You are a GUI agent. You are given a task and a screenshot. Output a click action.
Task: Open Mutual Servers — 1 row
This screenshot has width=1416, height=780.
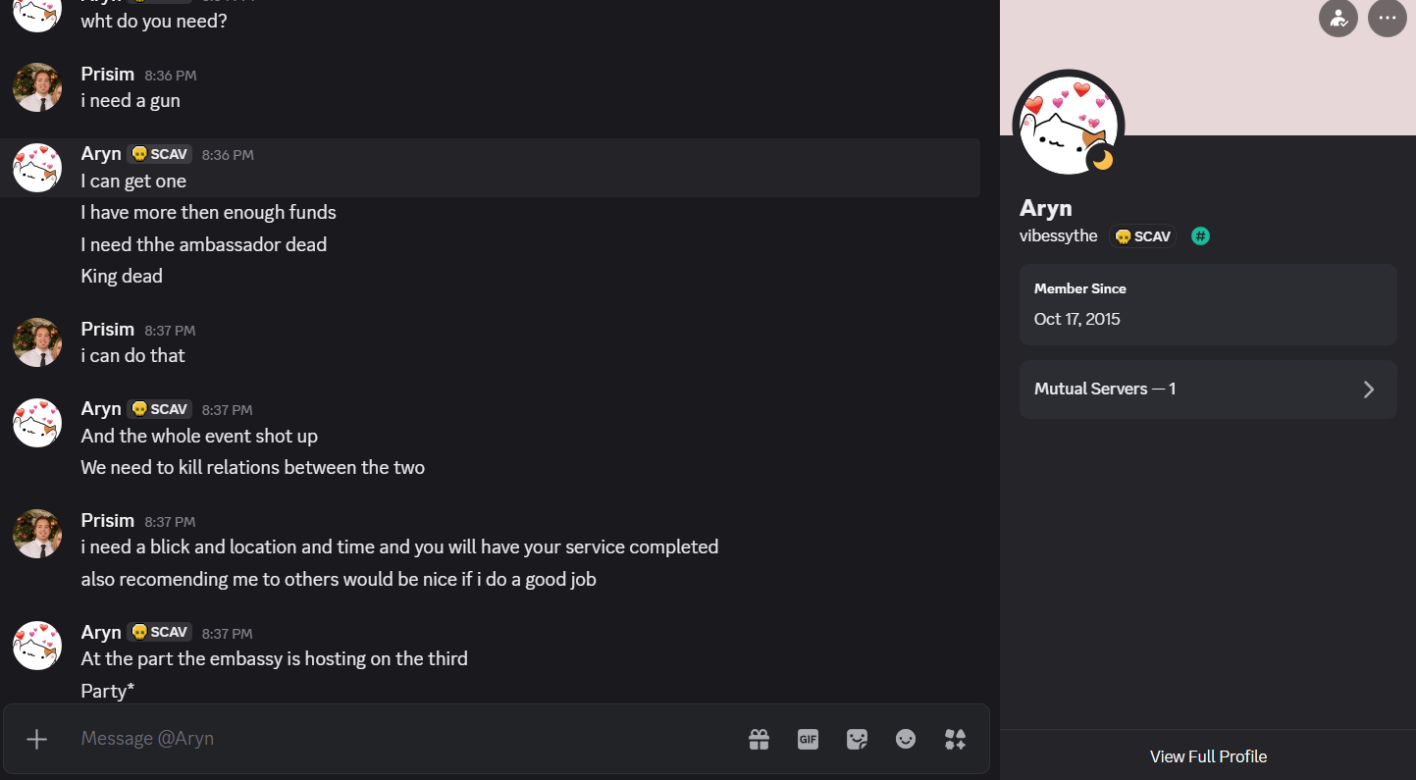(1208, 389)
